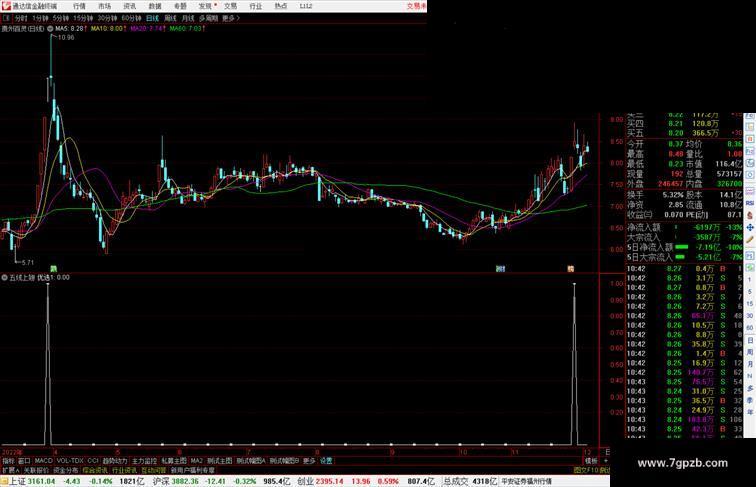Switch to 1分钟 chart period

40,18
